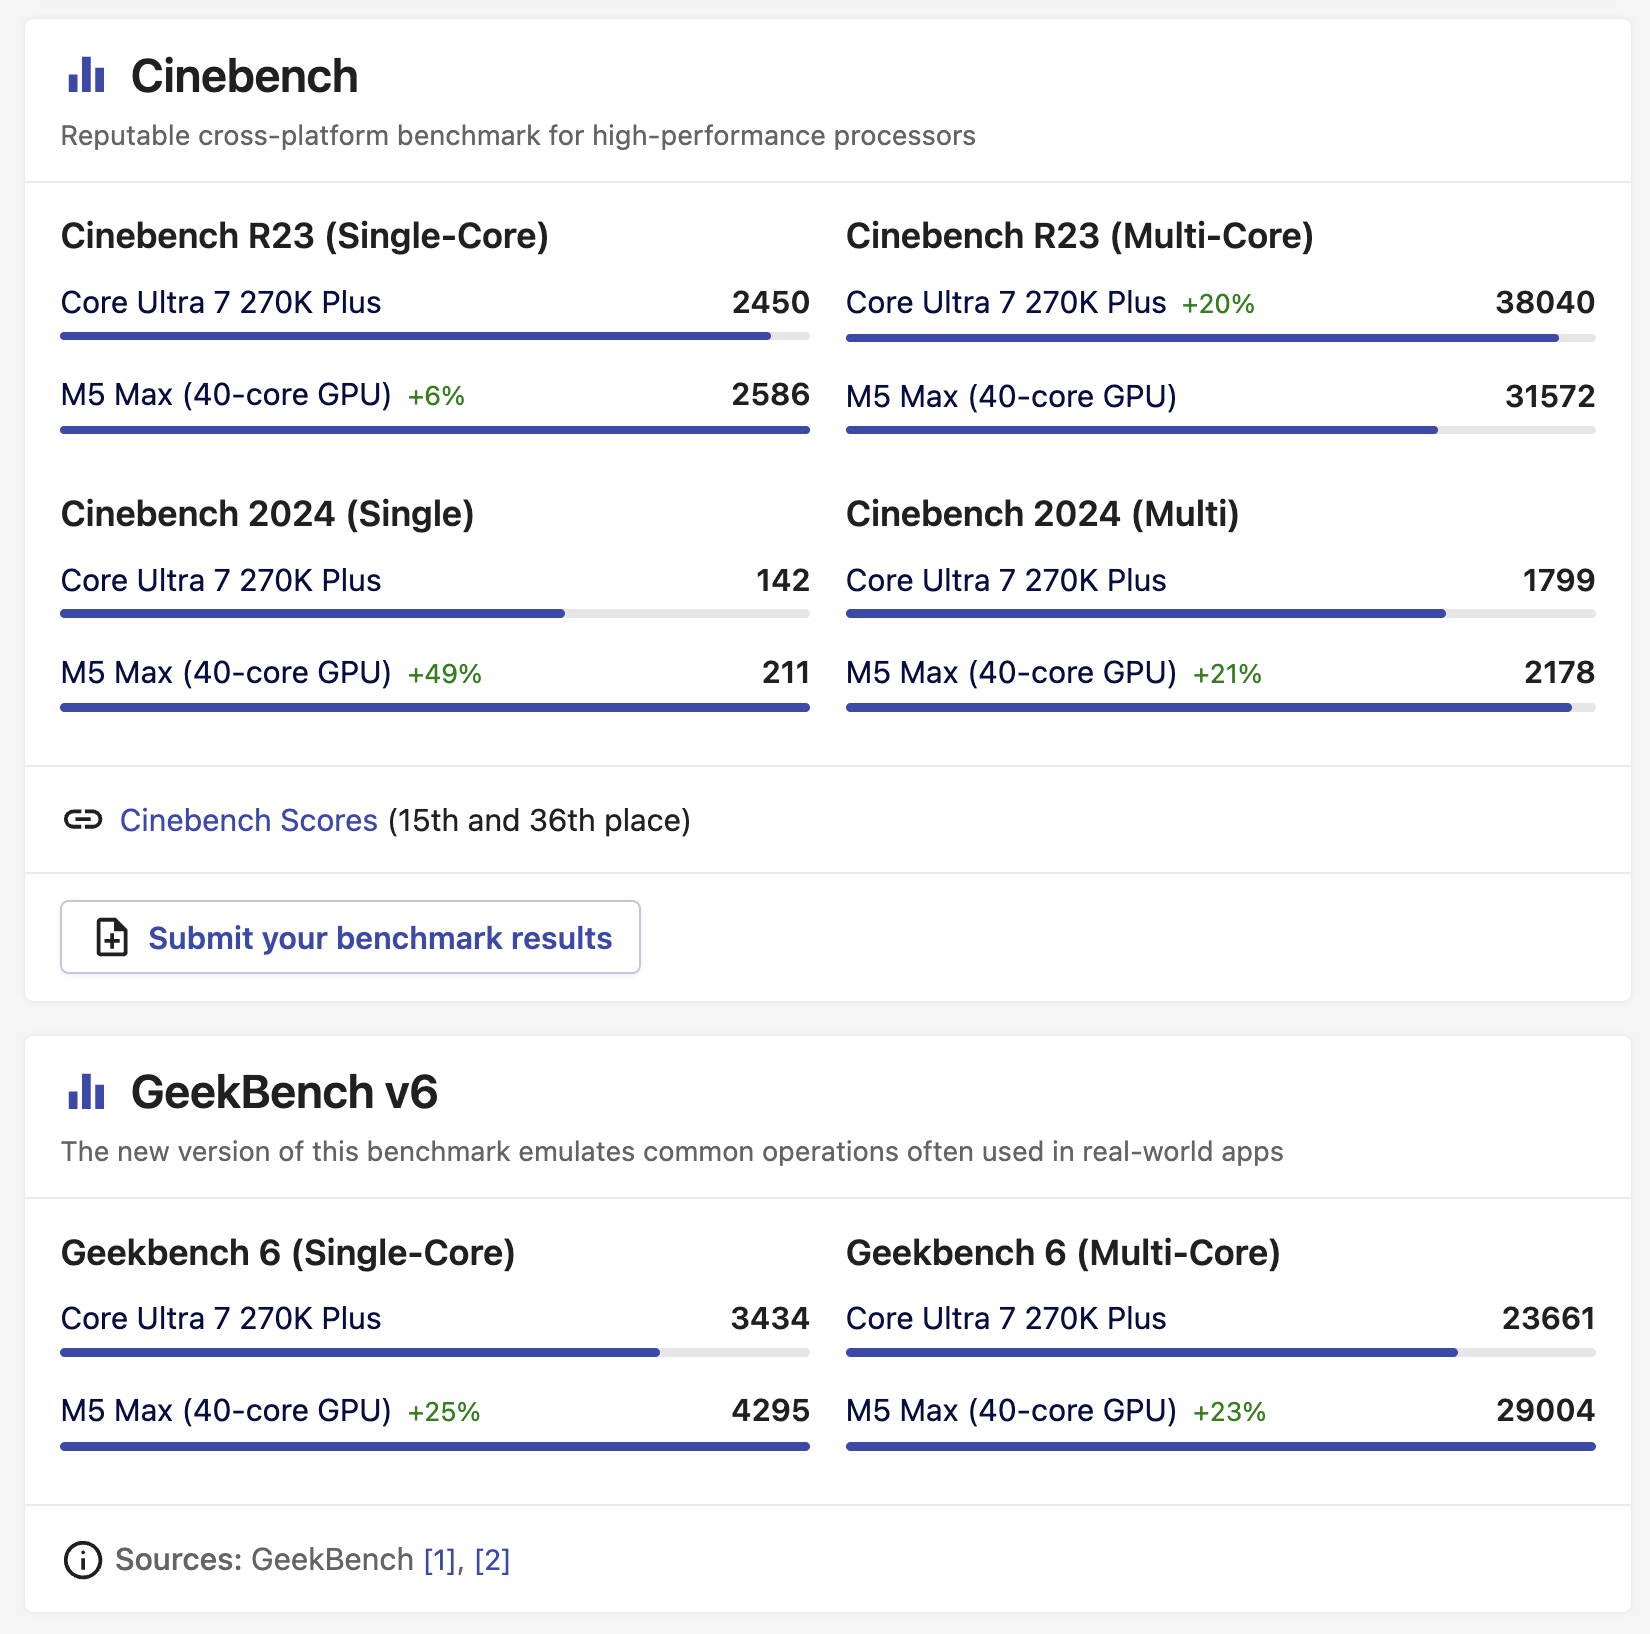This screenshot has height=1634, width=1650.
Task: Select the Cinebench R23 (Multi-Core) heading
Action: pos(1080,237)
